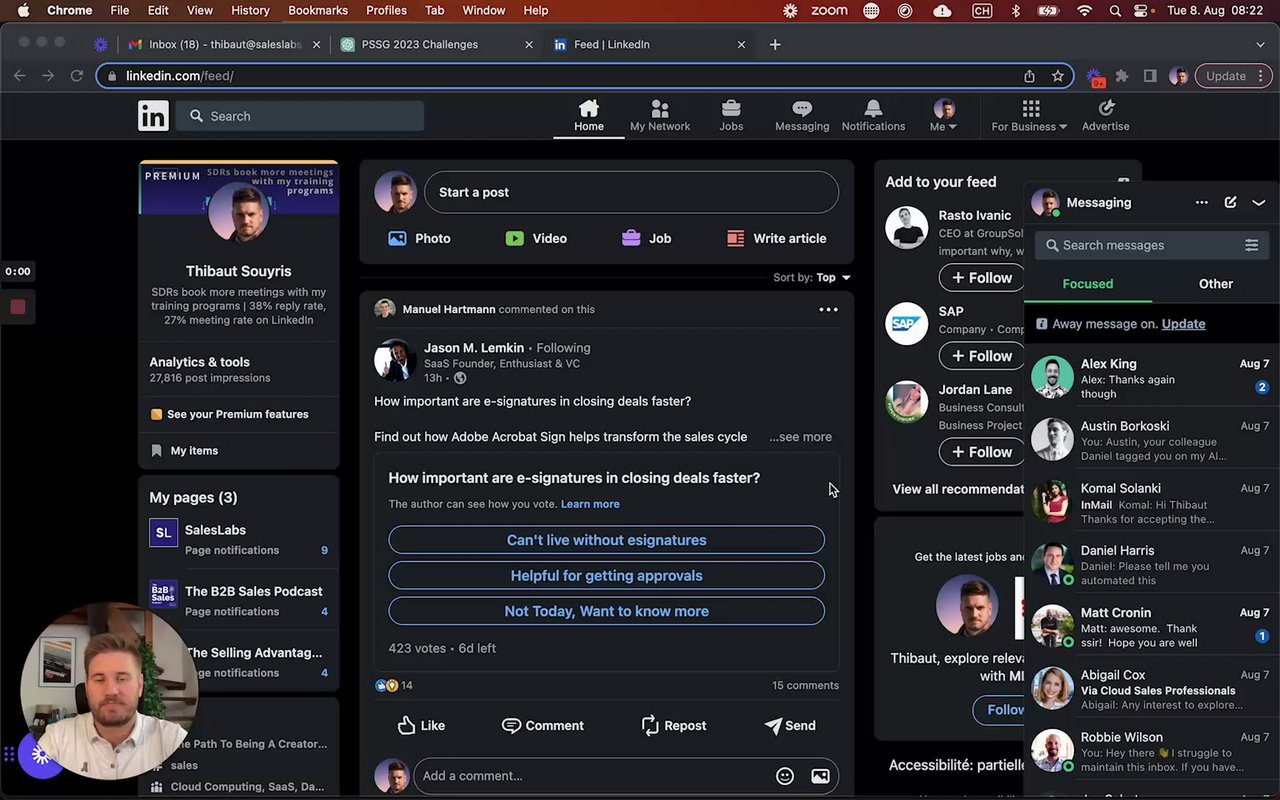Update the away message
The image size is (1280, 800).
pyautogui.click(x=1183, y=324)
